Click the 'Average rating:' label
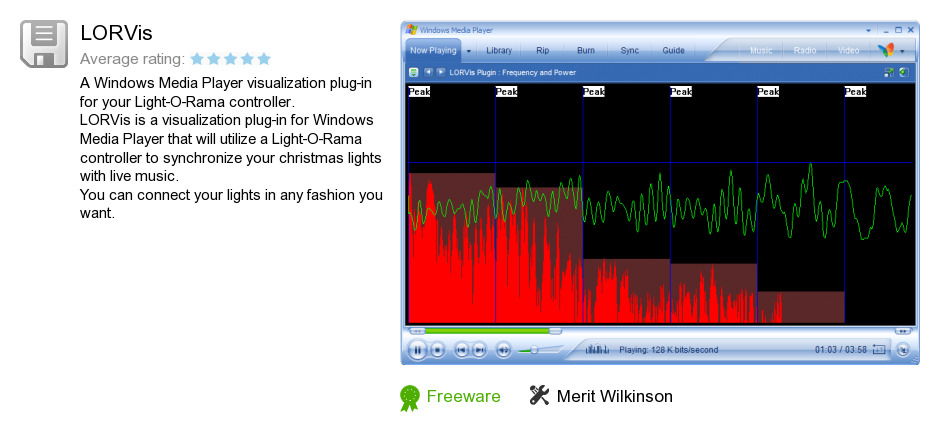Viewport: 940px width, 442px height. [x=132, y=59]
